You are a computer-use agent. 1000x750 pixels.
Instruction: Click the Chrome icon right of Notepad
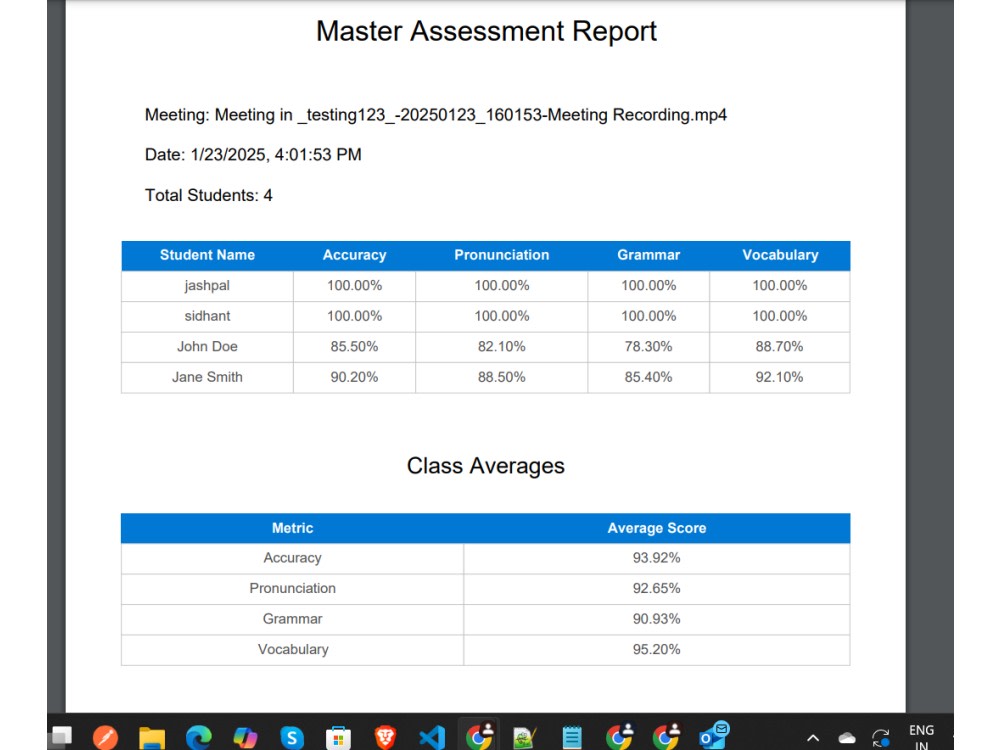click(x=619, y=736)
